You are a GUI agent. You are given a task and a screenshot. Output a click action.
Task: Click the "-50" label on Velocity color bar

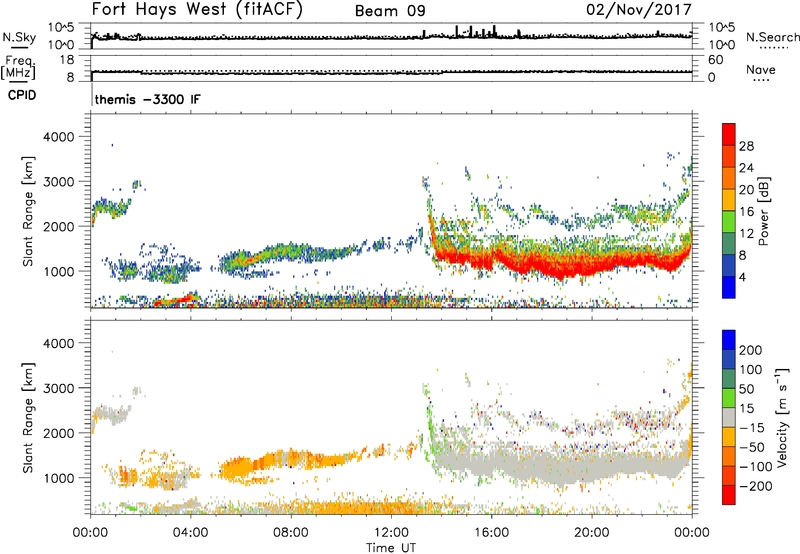752,448
